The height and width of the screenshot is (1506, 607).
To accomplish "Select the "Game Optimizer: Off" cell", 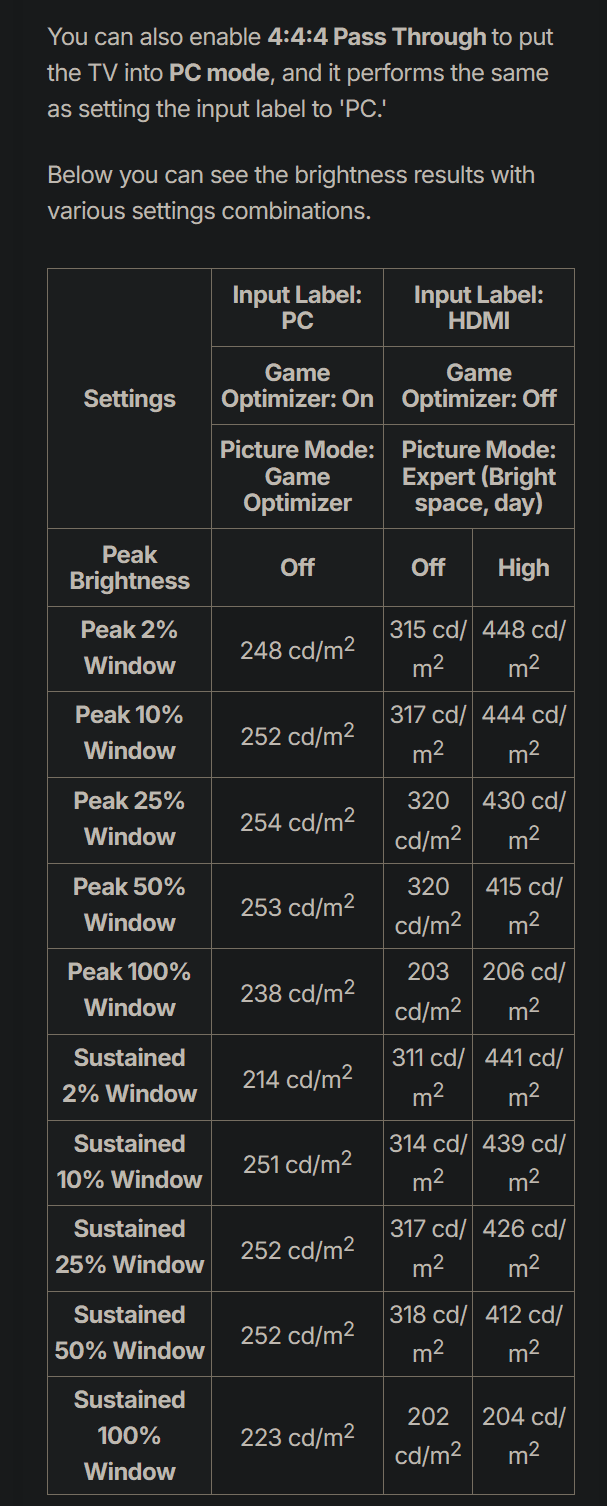I will (x=478, y=386).
